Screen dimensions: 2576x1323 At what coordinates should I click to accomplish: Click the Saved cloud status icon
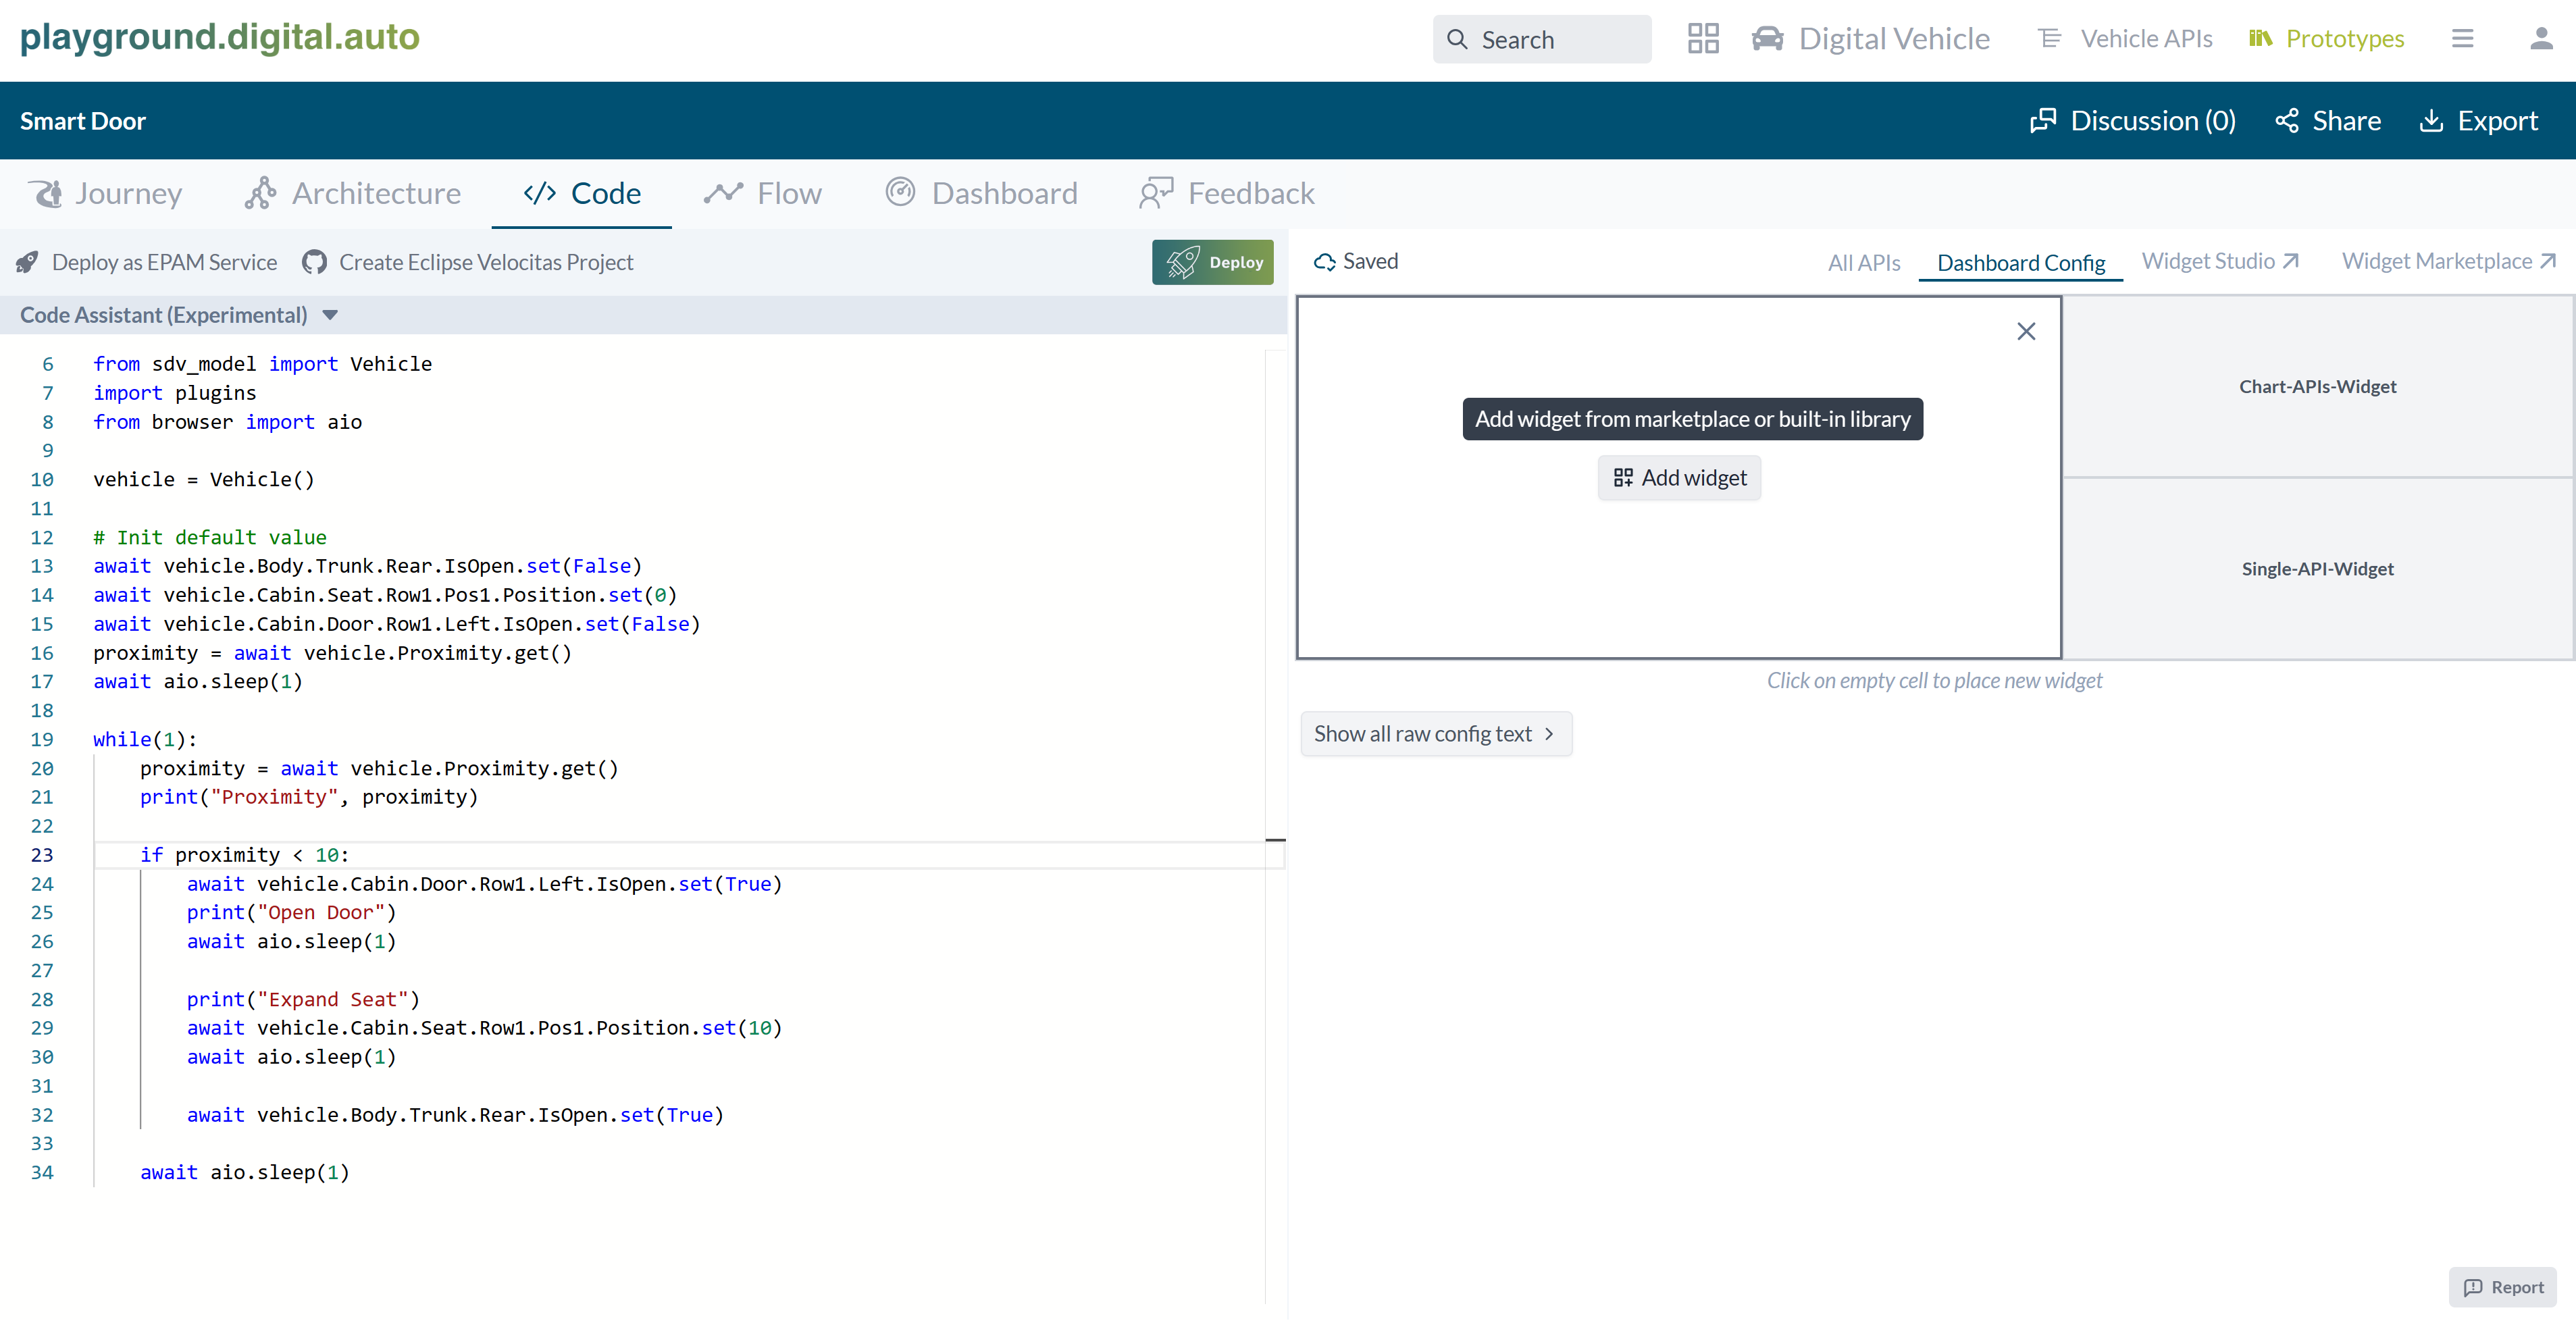1324,262
